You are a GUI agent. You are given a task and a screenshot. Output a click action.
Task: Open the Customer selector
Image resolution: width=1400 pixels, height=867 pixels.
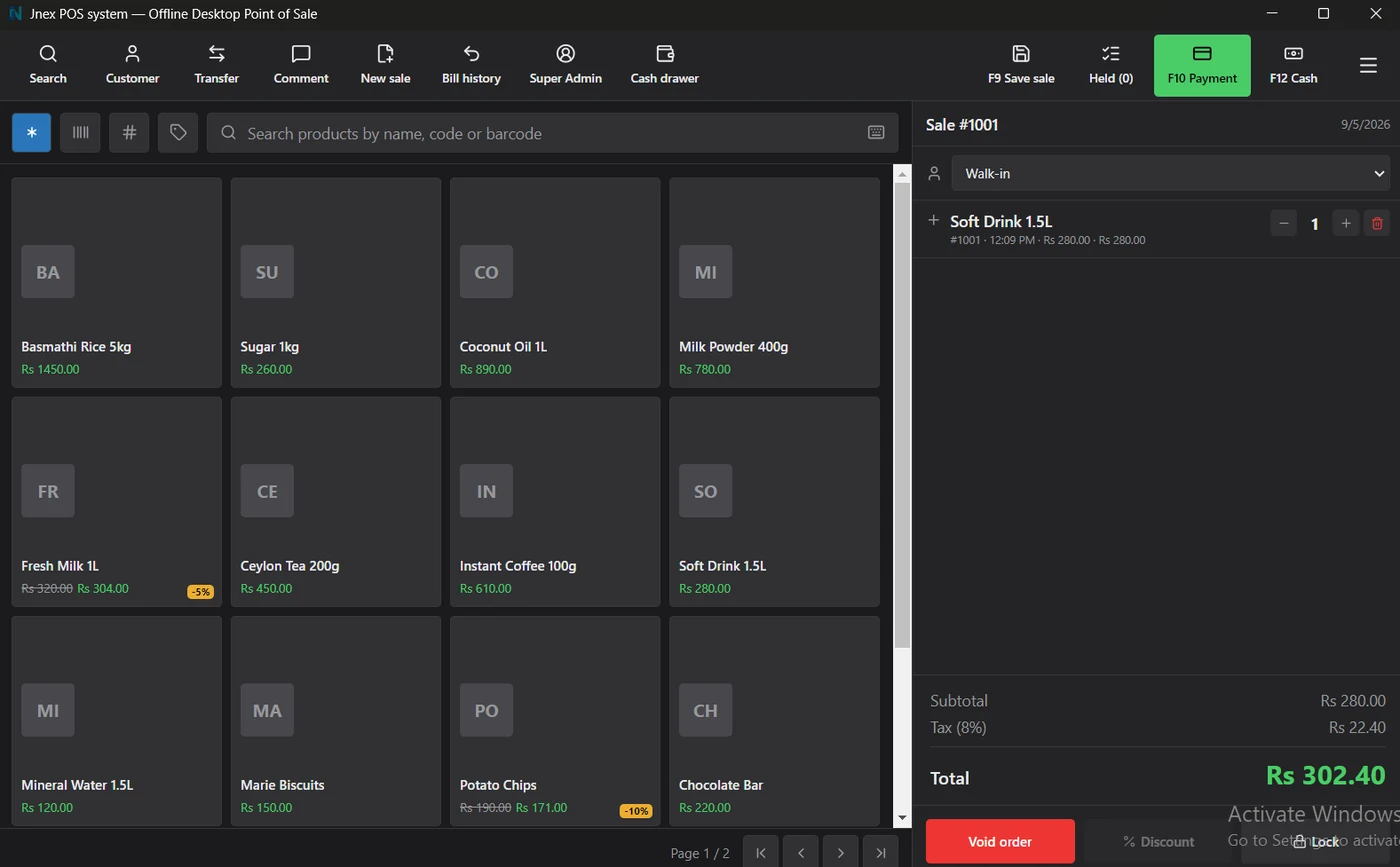point(132,65)
